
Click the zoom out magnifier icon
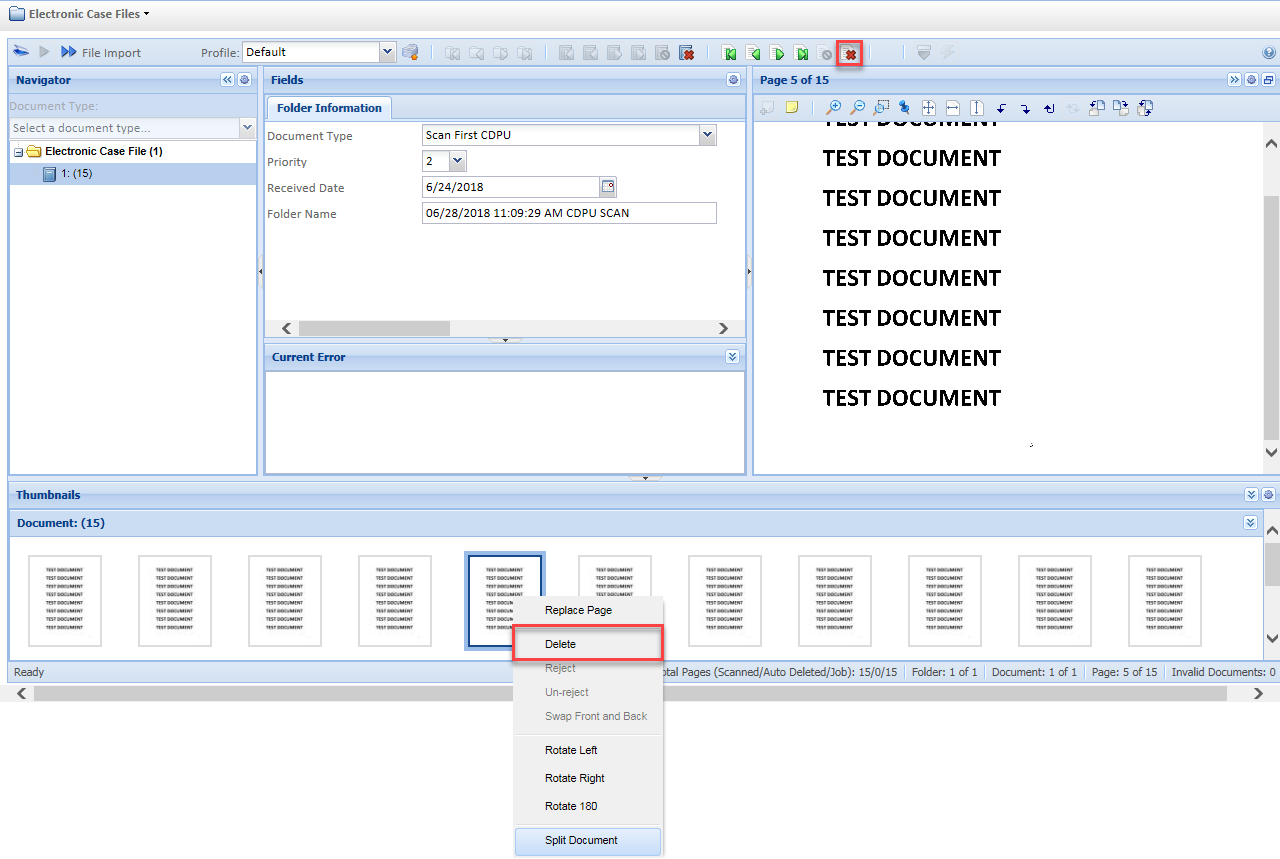pos(857,108)
